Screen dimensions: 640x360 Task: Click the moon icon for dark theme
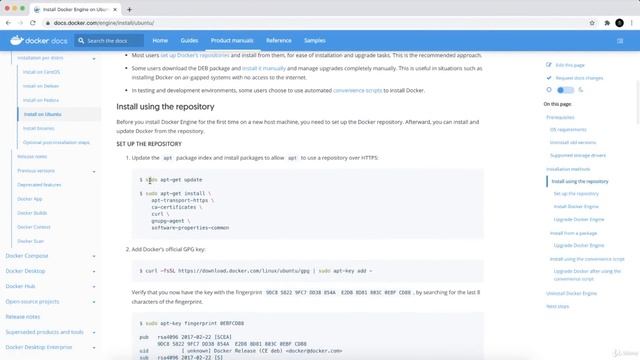click(580, 90)
